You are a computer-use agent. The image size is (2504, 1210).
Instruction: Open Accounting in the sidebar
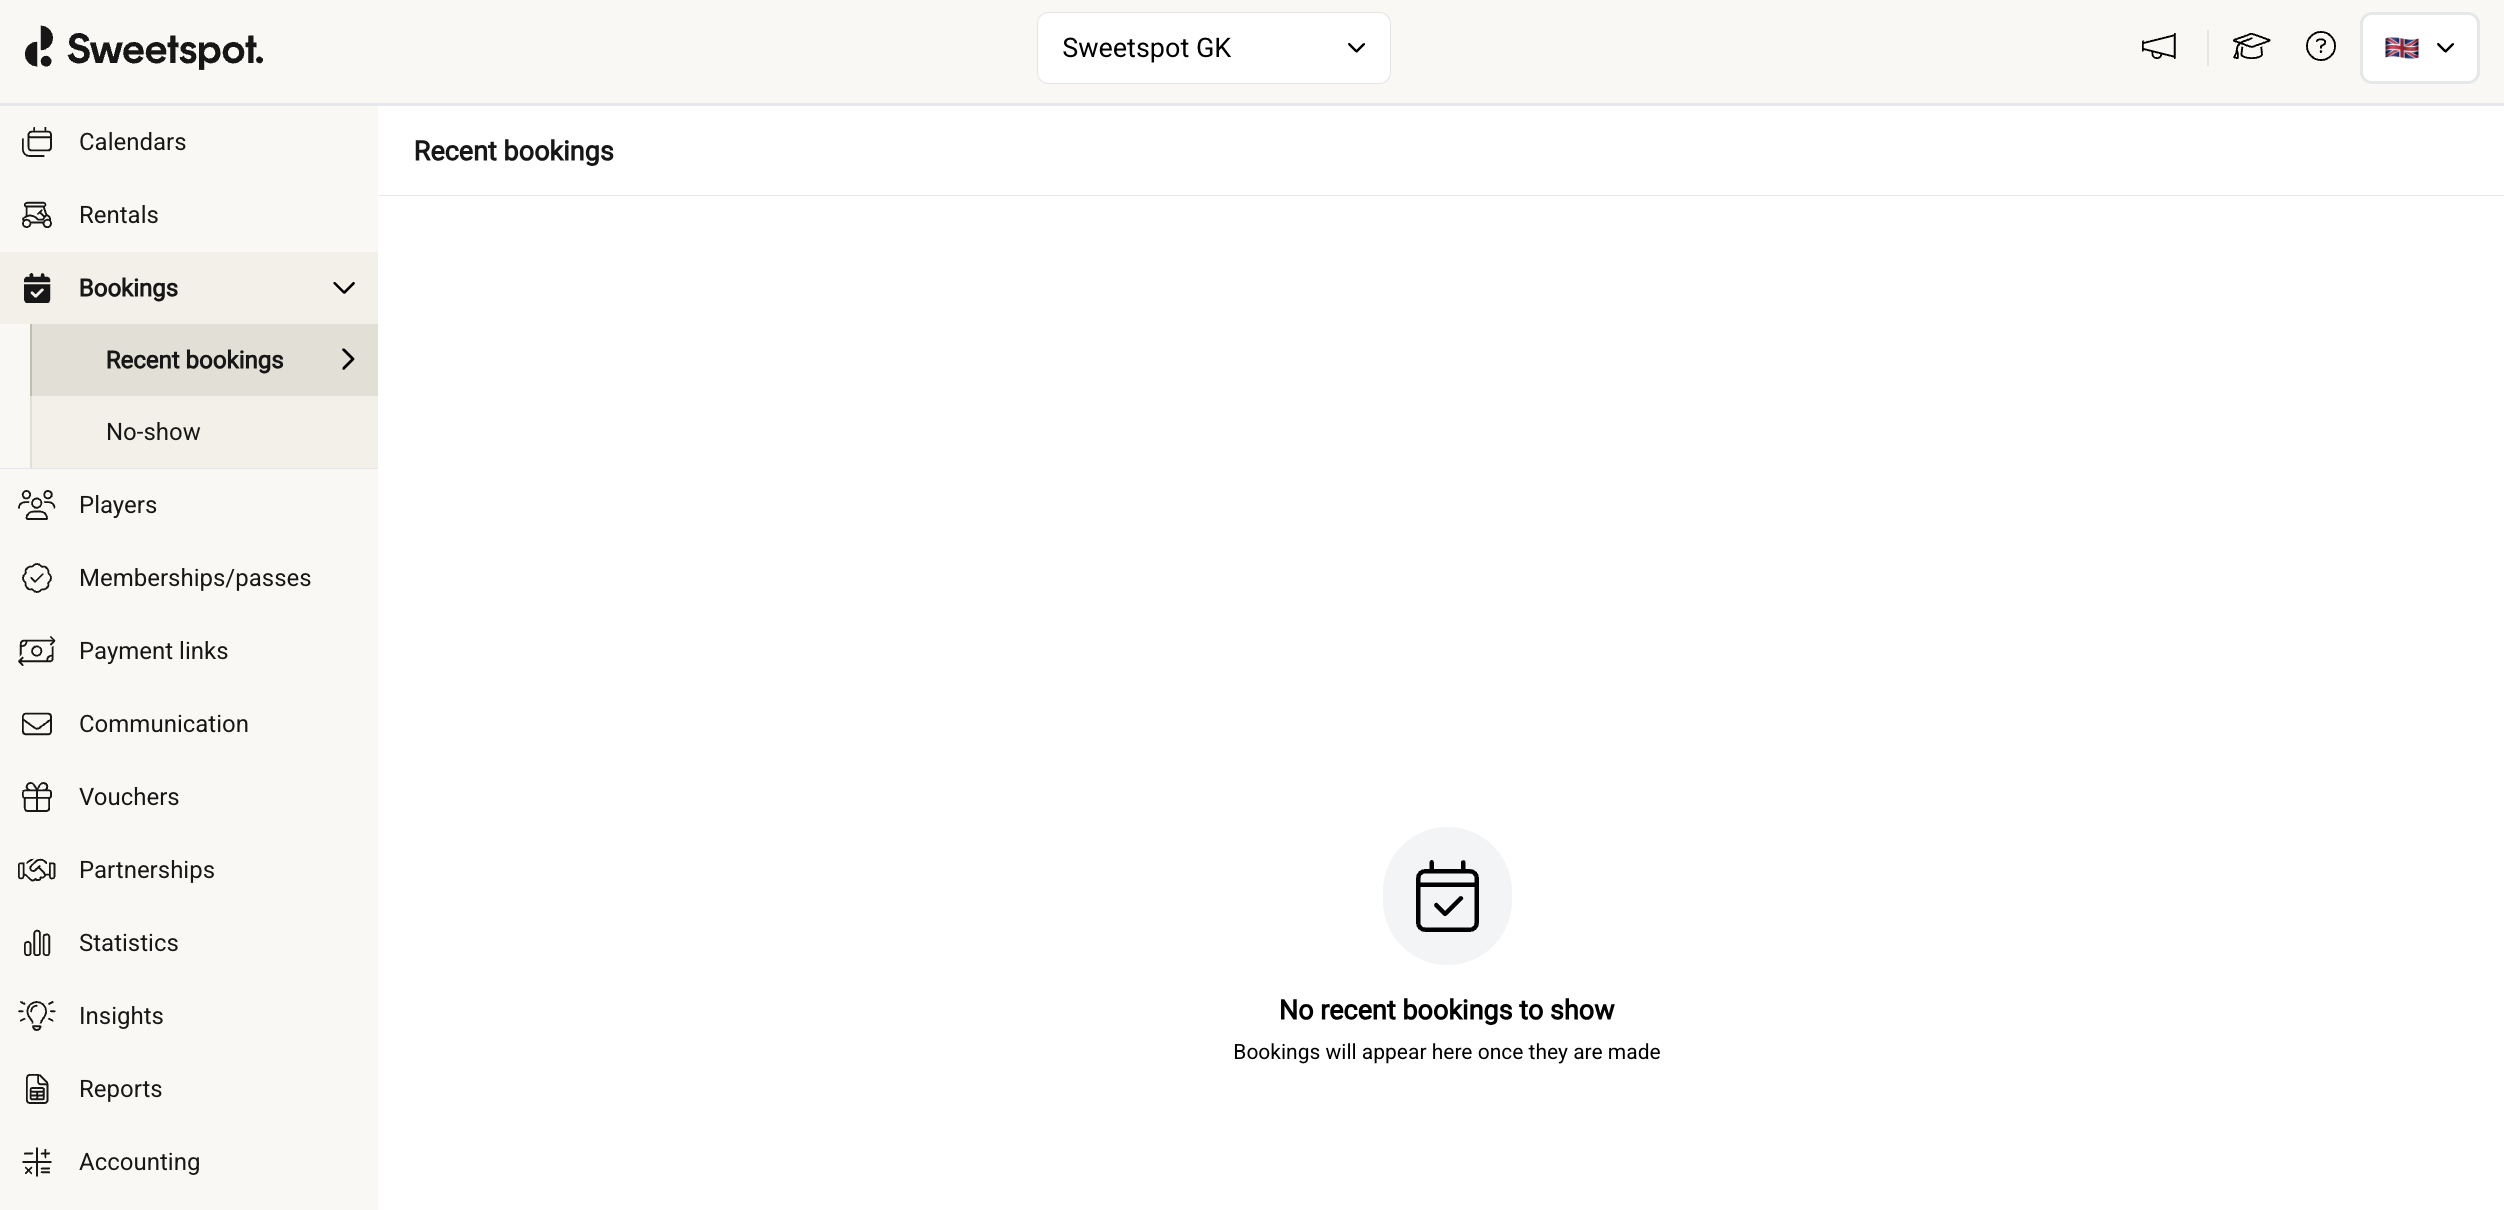click(x=139, y=1162)
